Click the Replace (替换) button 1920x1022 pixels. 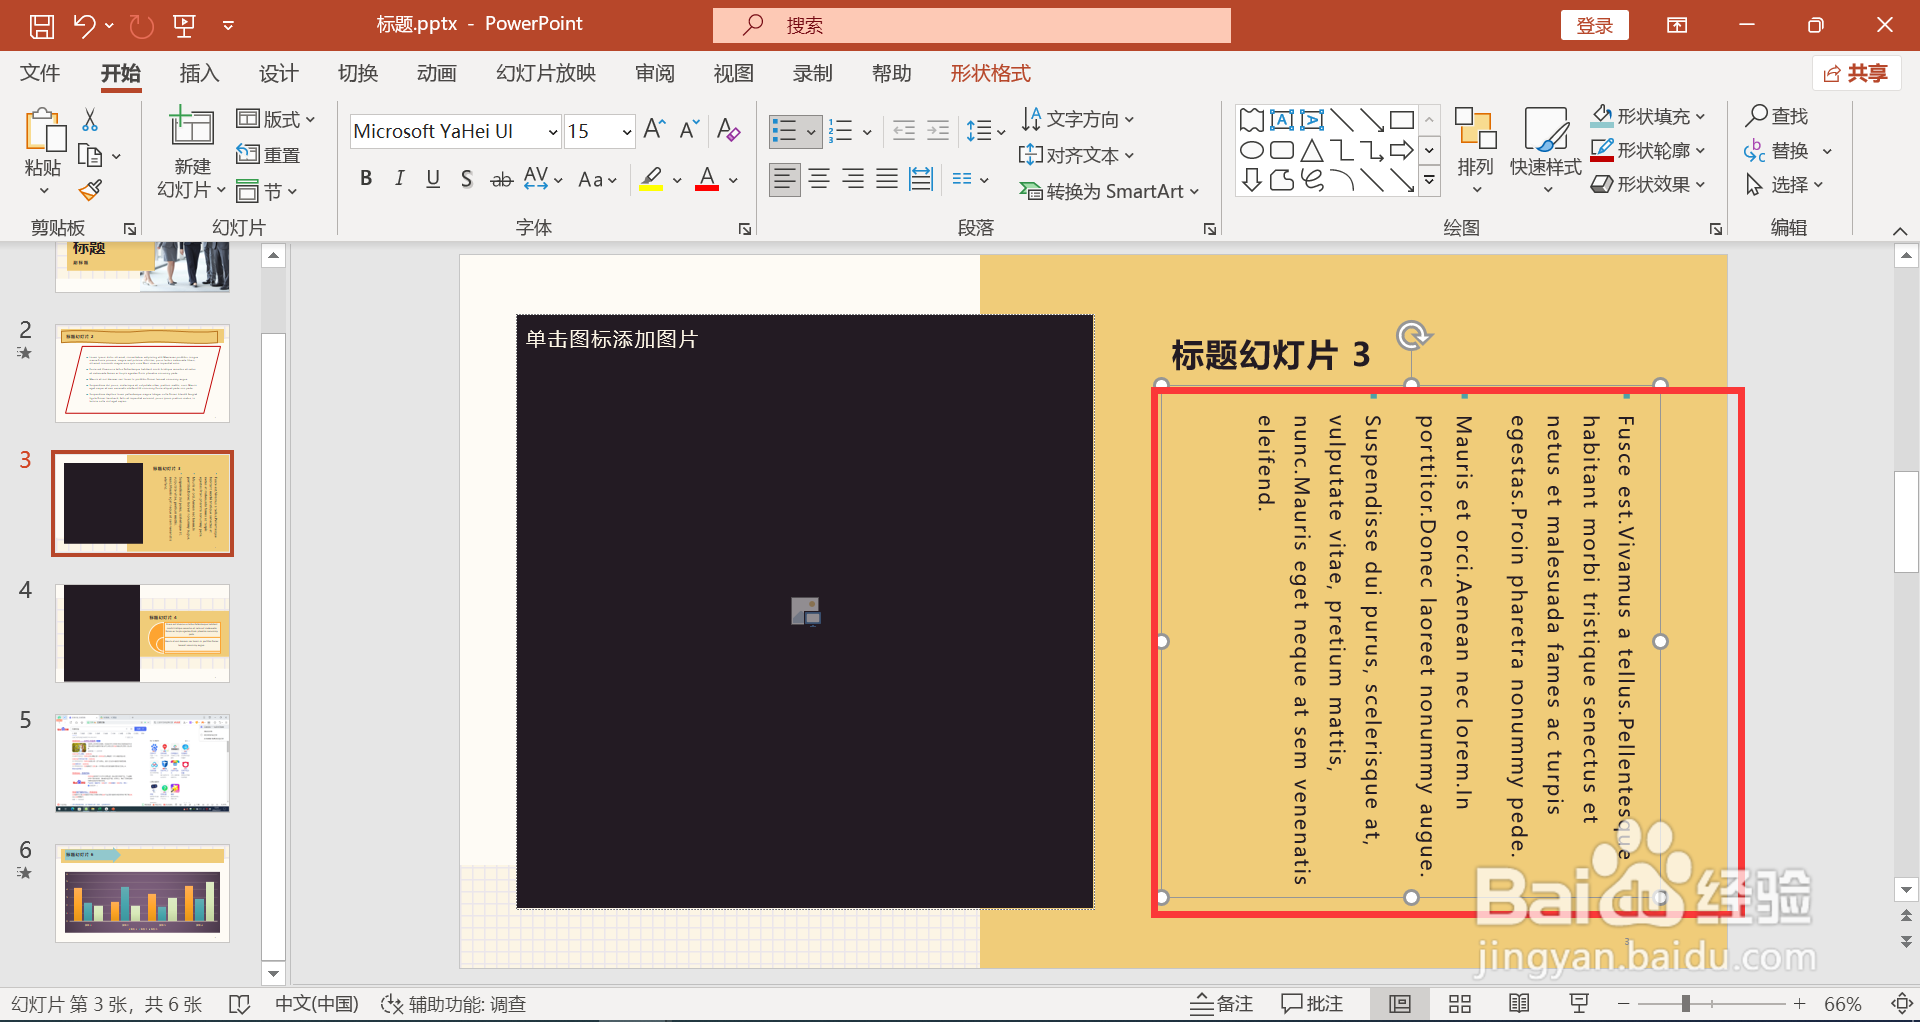click(x=1788, y=151)
